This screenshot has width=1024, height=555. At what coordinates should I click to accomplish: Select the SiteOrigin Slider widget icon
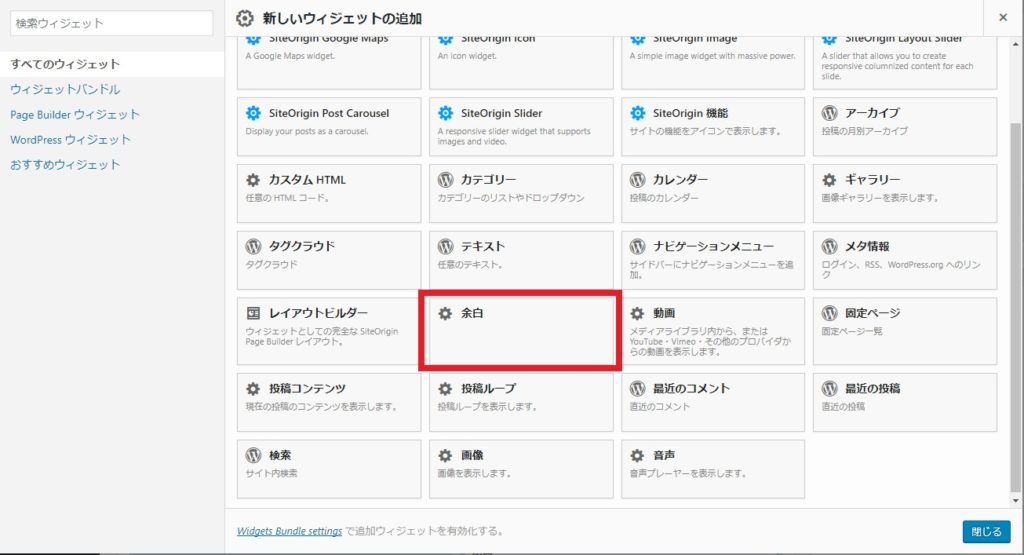tap(445, 113)
